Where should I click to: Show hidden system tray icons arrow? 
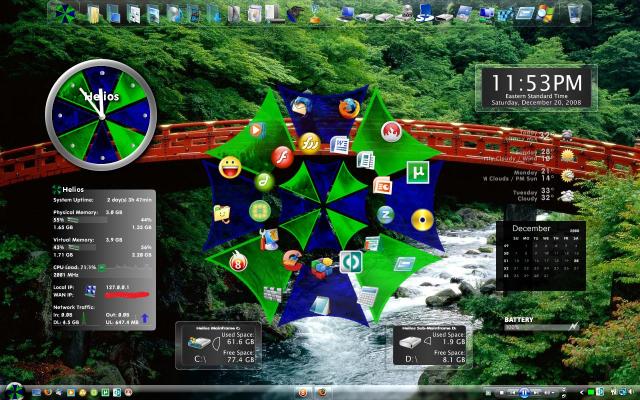click(x=582, y=393)
